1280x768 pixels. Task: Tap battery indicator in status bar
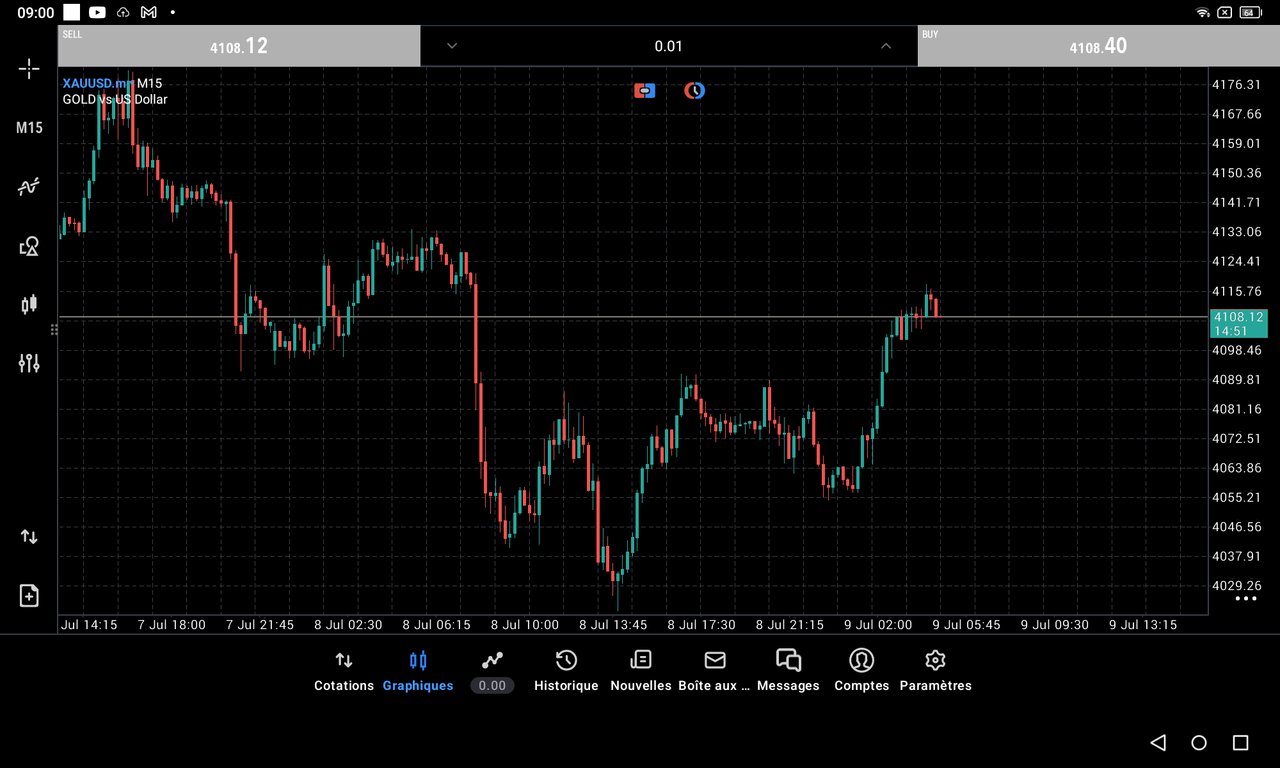(1249, 12)
